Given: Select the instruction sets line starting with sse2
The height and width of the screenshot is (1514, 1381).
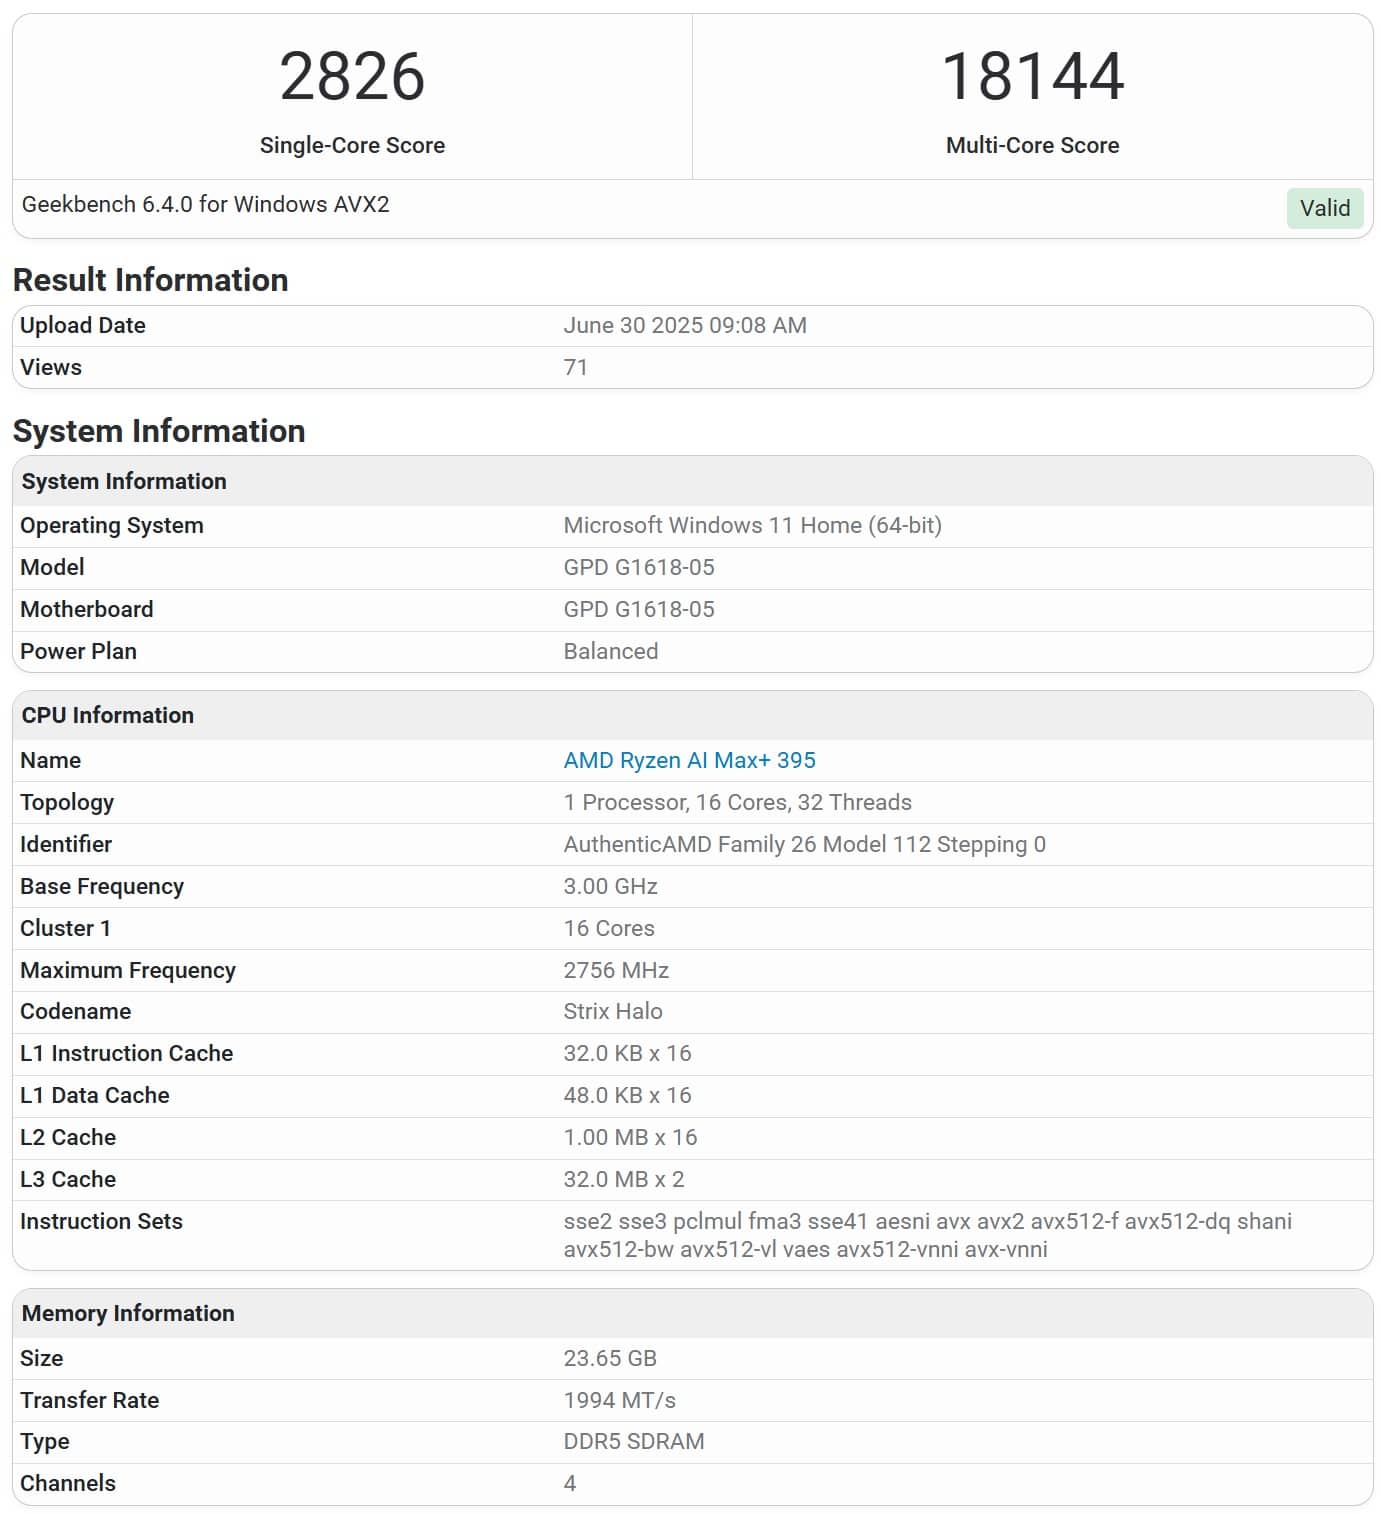Looking at the screenshot, I should [927, 1221].
